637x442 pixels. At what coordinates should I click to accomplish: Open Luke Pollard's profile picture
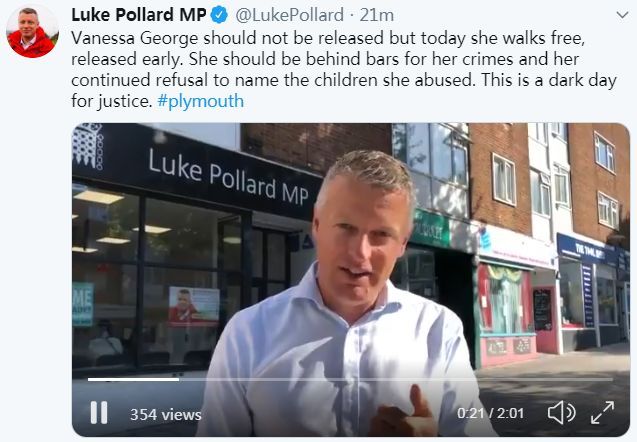click(x=32, y=32)
